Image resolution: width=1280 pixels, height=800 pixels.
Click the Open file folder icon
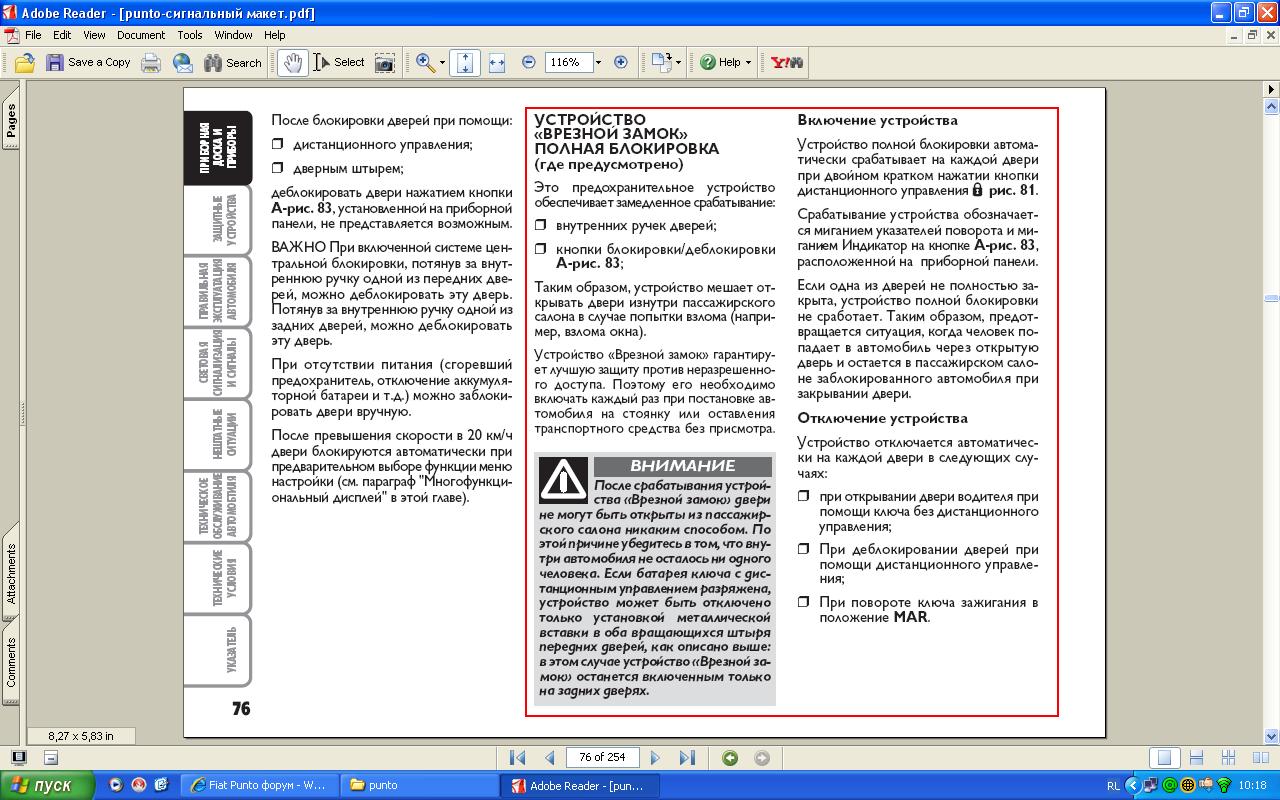(x=24, y=62)
